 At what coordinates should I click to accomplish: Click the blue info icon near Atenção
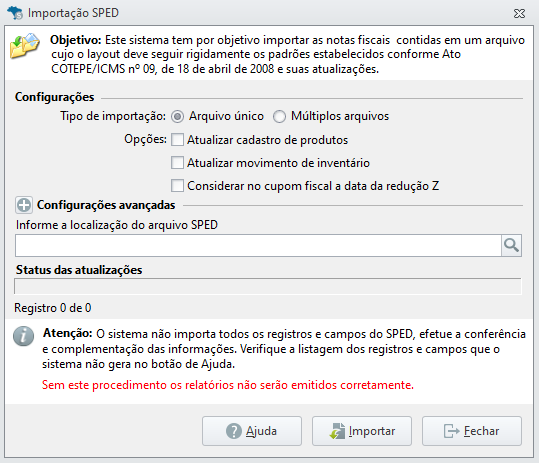[23, 336]
